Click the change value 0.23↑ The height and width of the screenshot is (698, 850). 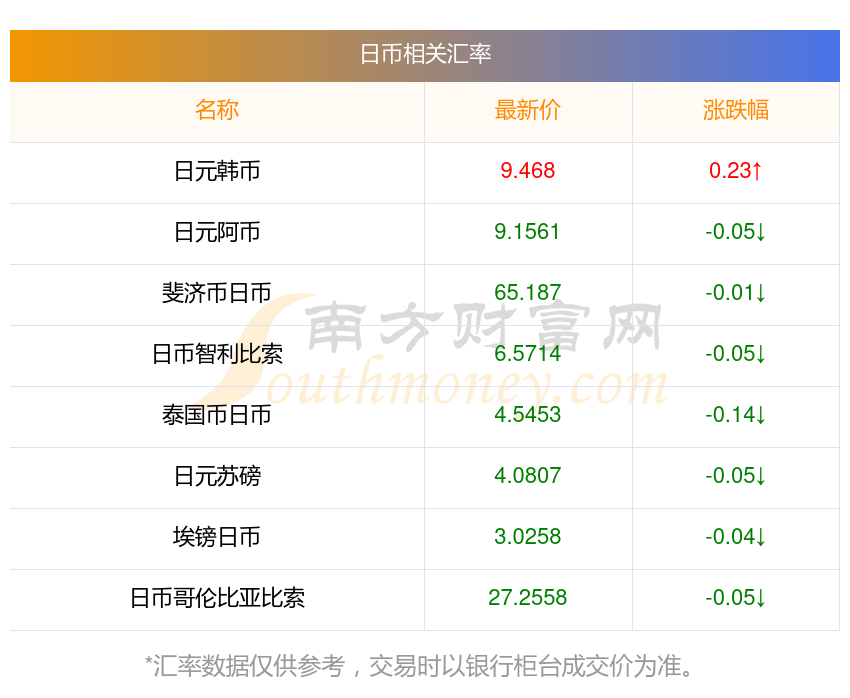(736, 171)
